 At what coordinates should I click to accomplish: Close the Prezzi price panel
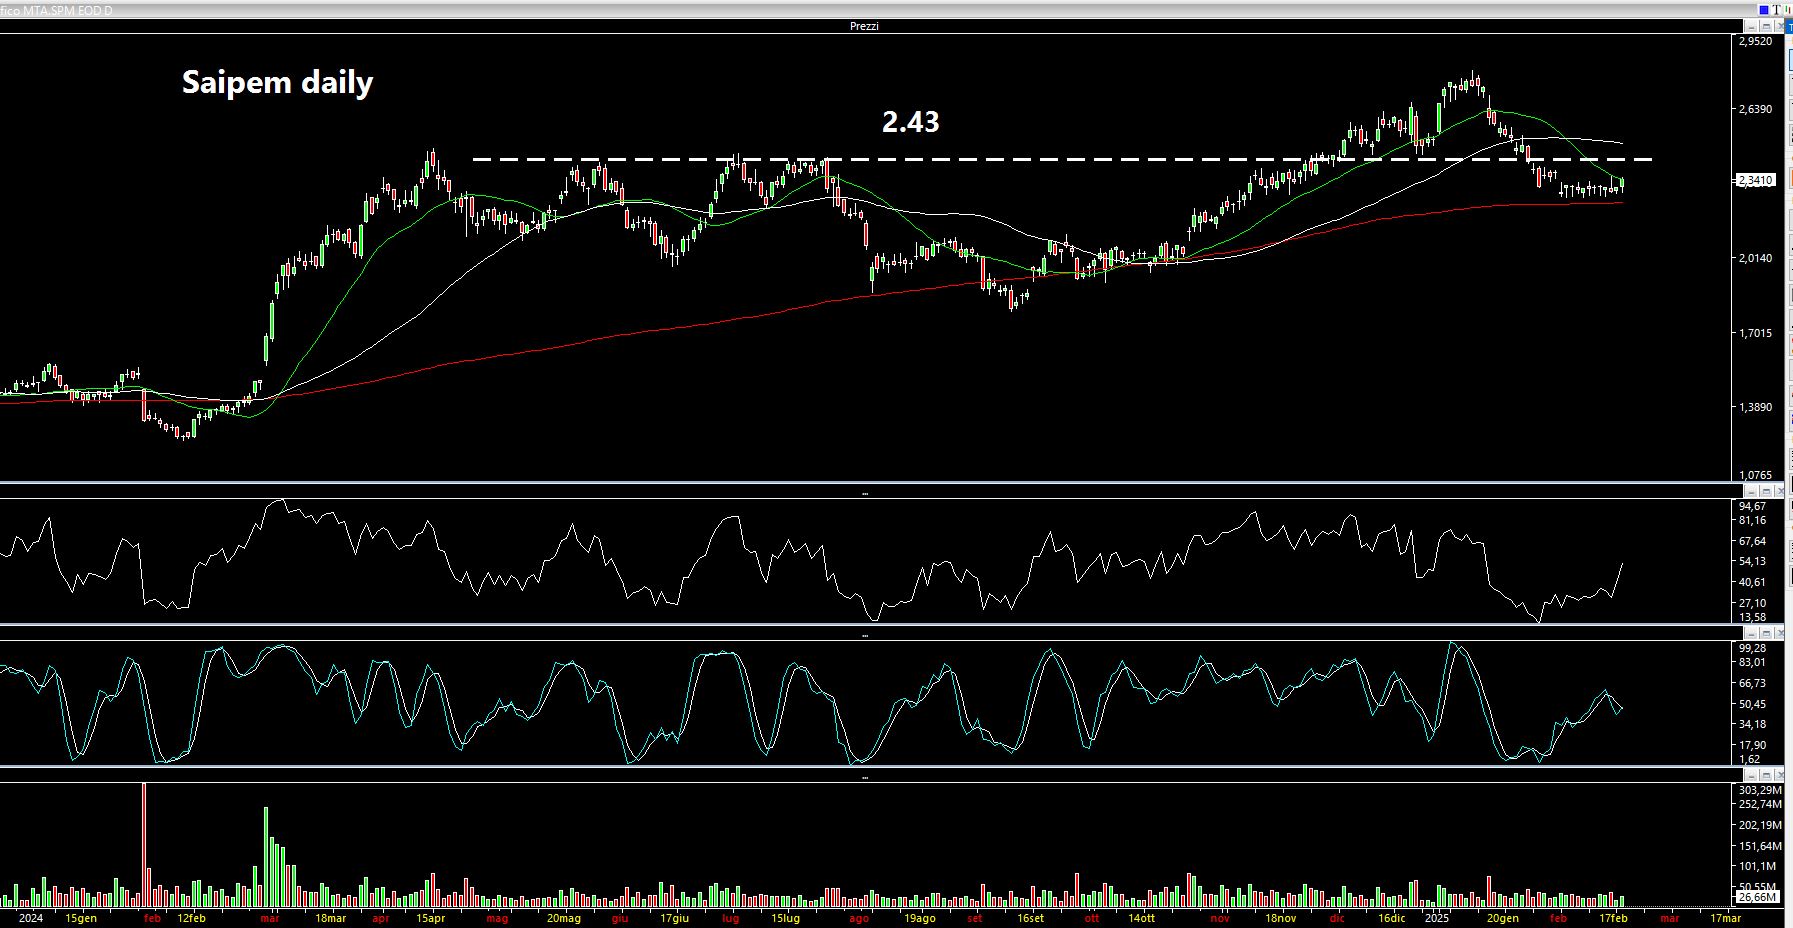[x=1780, y=26]
